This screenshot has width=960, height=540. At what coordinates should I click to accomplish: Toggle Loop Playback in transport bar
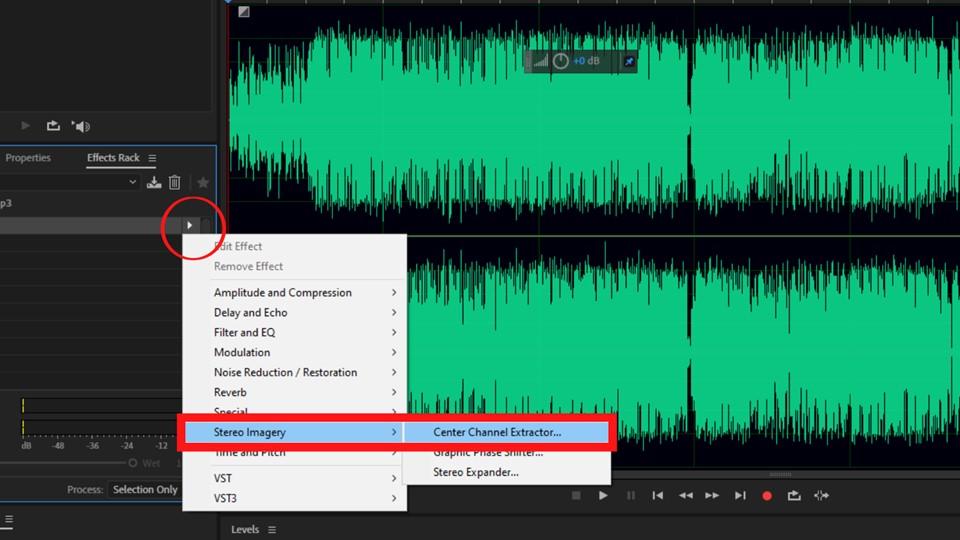coord(794,495)
